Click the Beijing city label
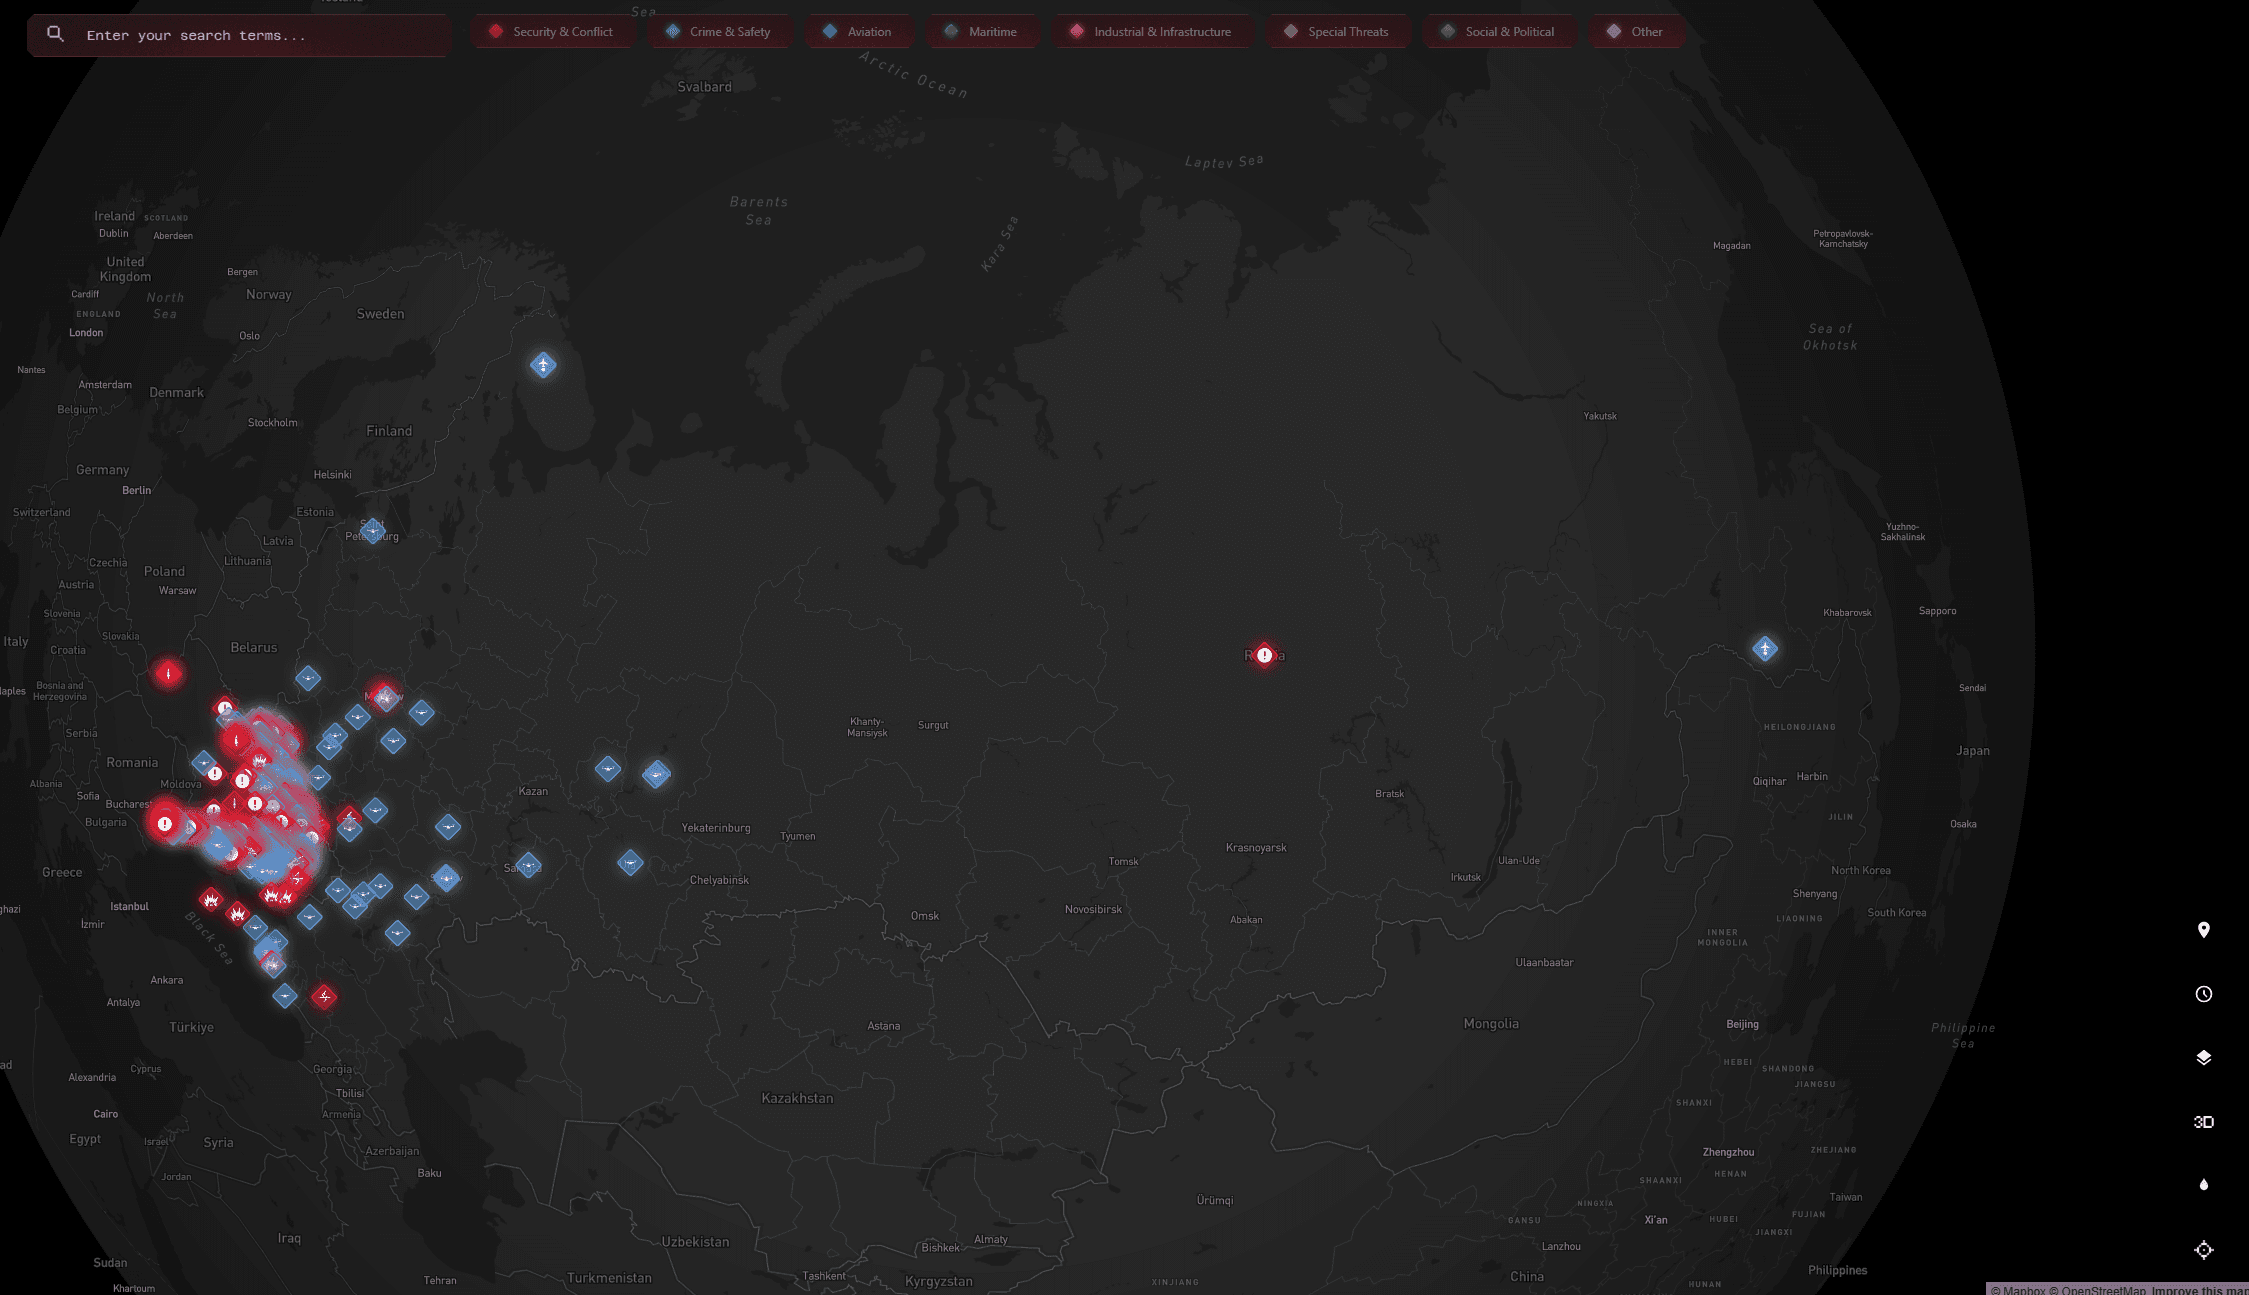 pos(1742,1024)
